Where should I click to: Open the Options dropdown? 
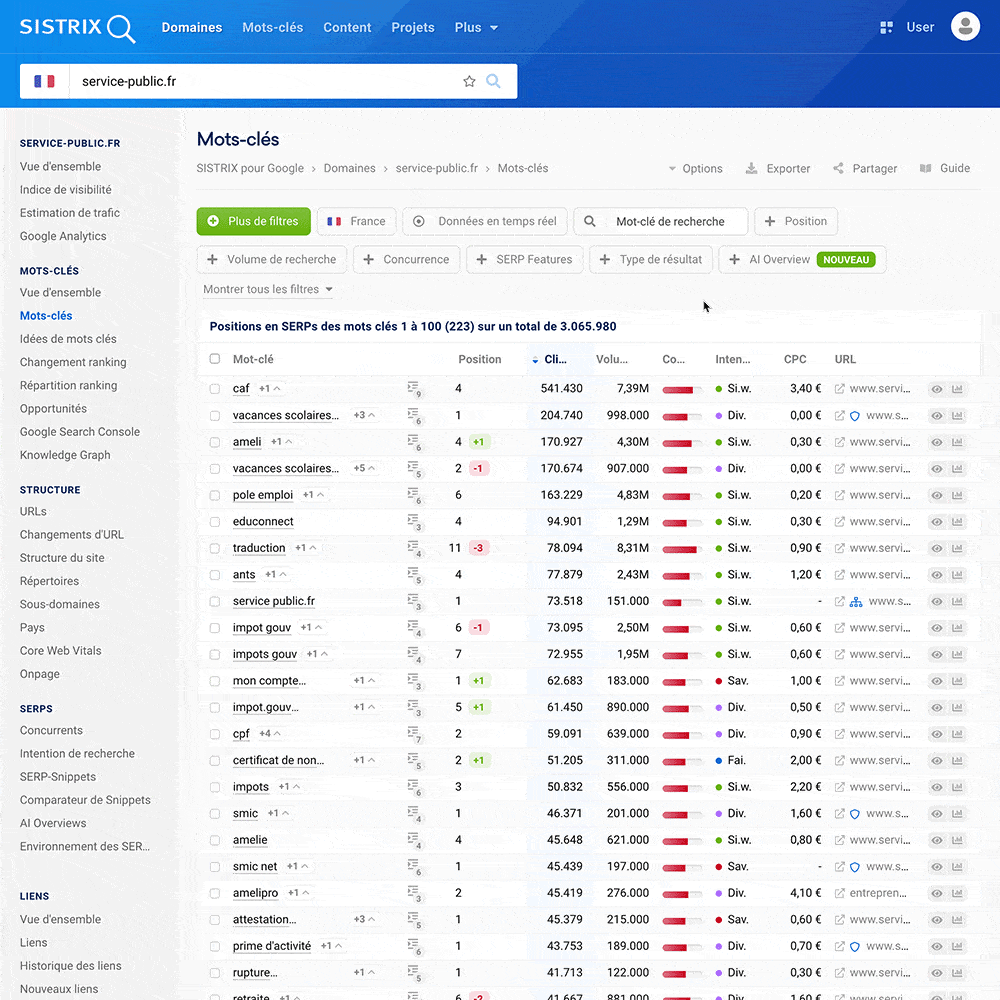click(x=695, y=169)
